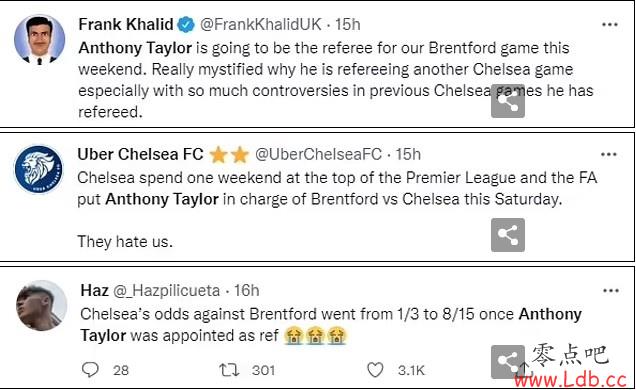Click the share icon on Frank Khalid's tweet
The height and width of the screenshot is (390, 636).
508,101
